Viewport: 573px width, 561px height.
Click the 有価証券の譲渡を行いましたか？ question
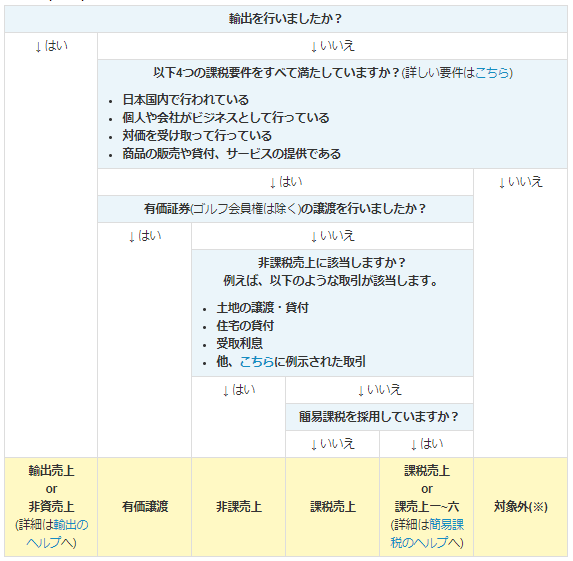(285, 209)
